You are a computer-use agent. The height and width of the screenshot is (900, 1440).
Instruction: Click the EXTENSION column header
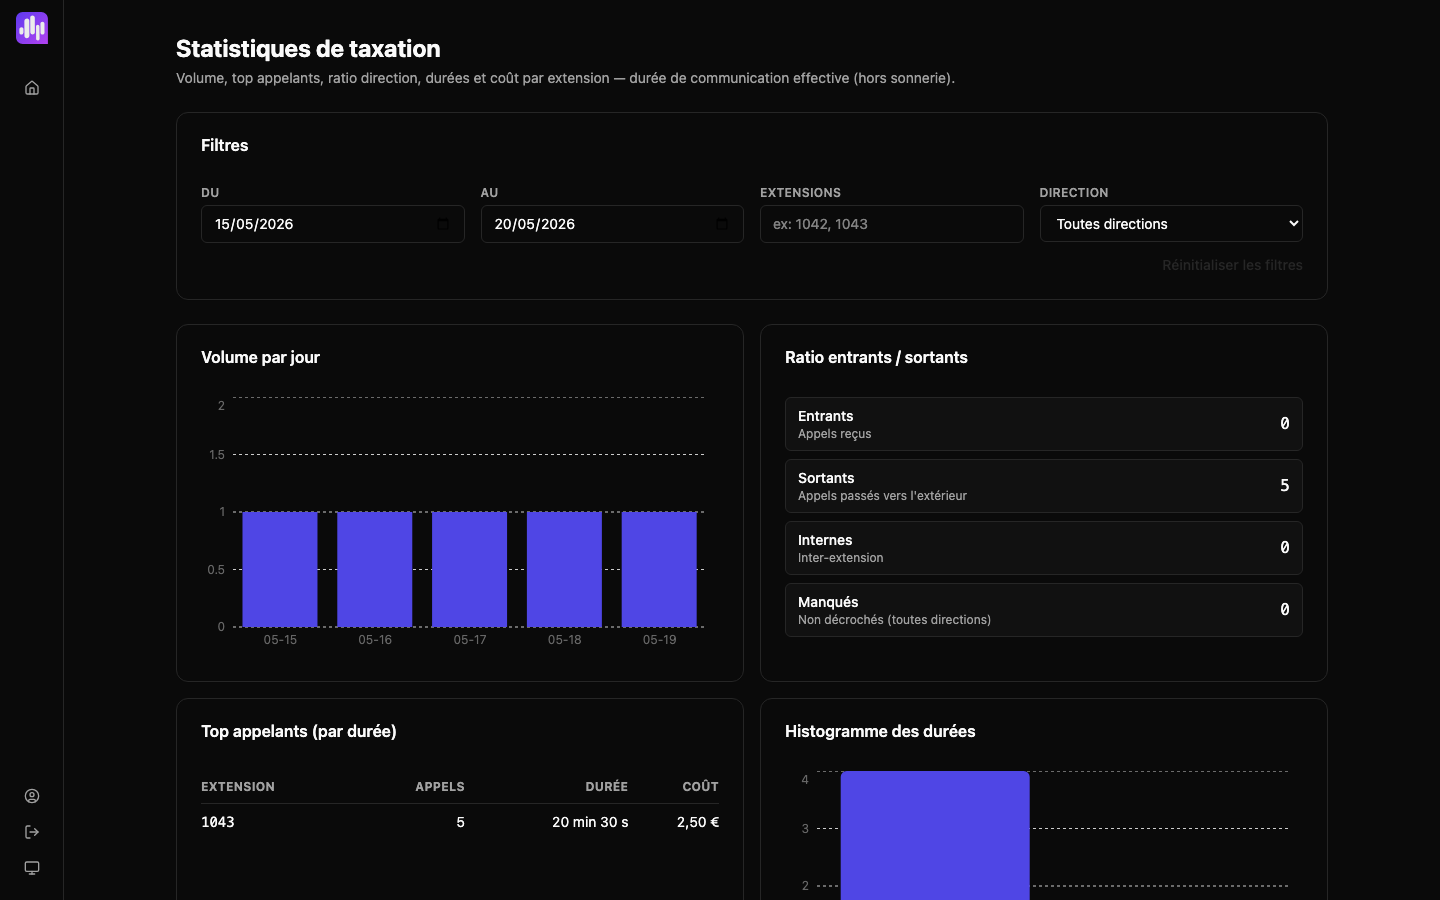point(238,787)
